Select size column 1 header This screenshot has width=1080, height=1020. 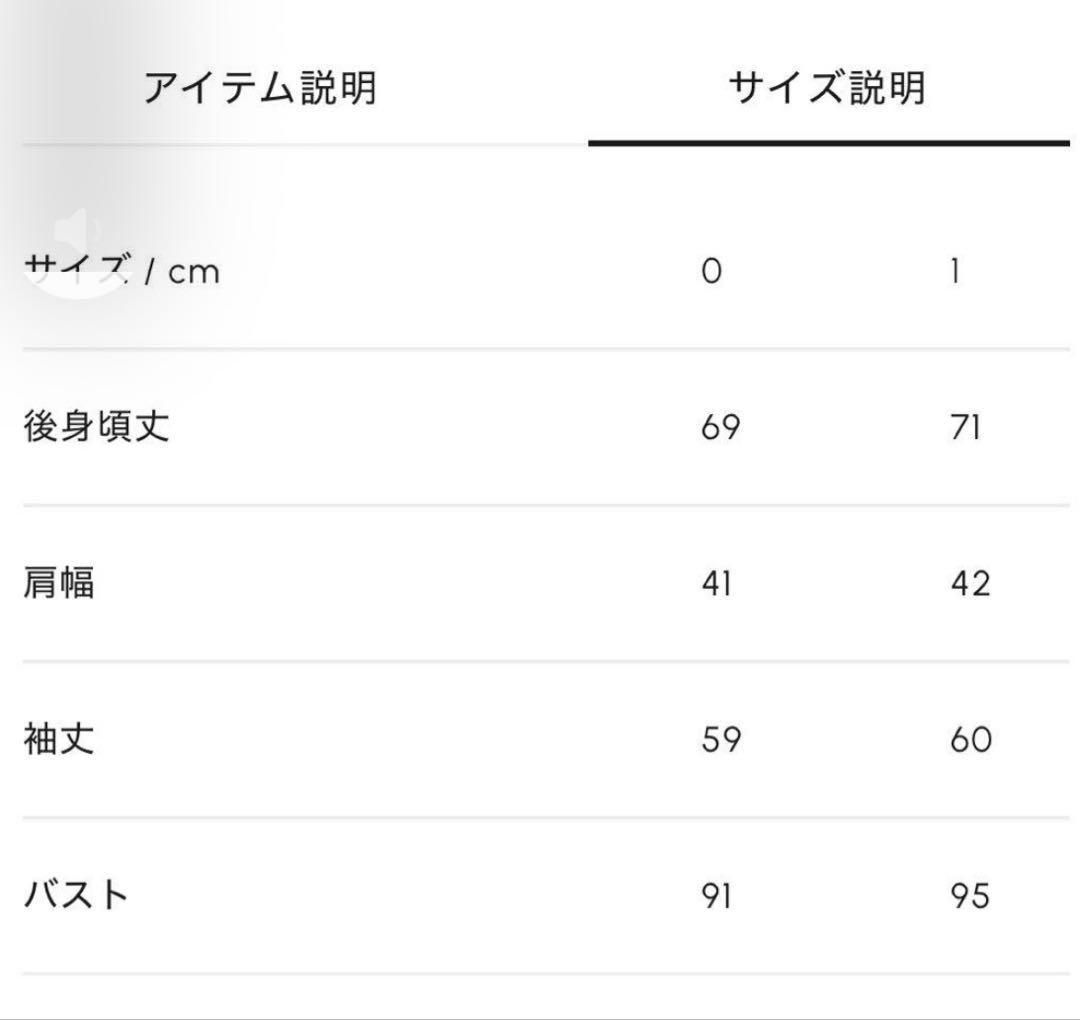pyautogui.click(x=957, y=270)
